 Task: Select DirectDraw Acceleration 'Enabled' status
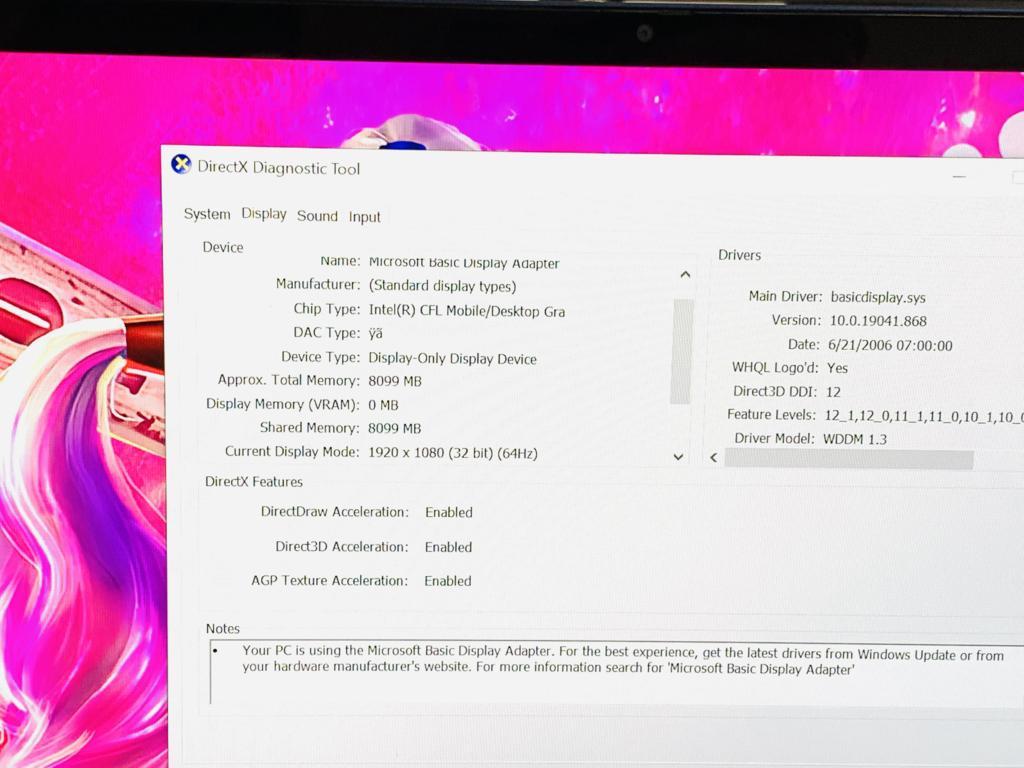[449, 512]
